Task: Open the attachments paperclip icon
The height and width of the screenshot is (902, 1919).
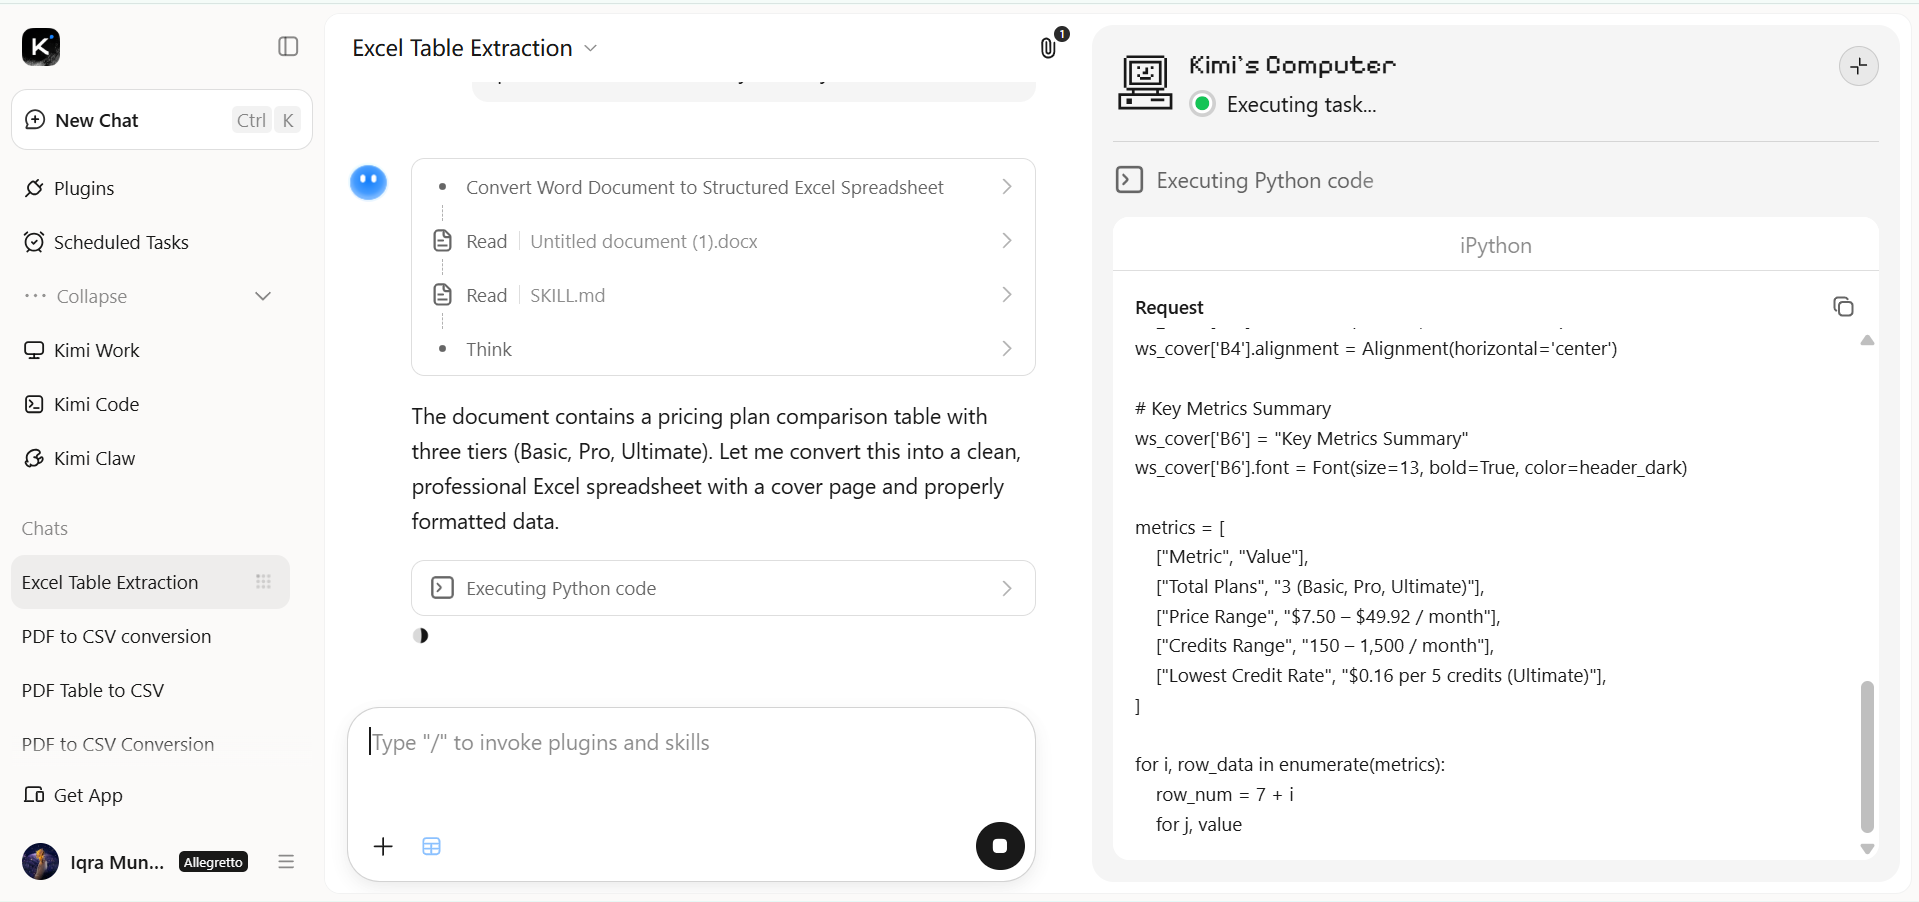Action: pos(1049,47)
